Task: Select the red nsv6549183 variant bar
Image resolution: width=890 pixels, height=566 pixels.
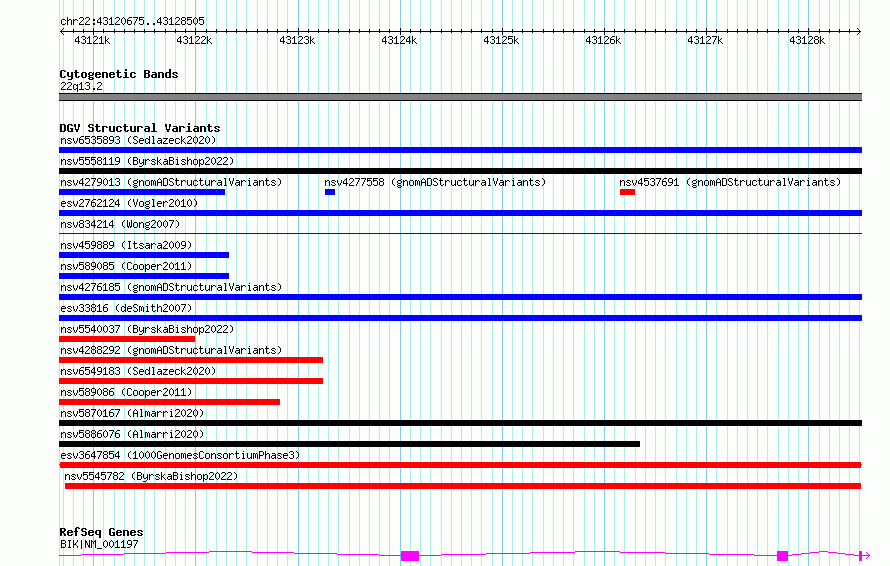Action: [x=191, y=381]
